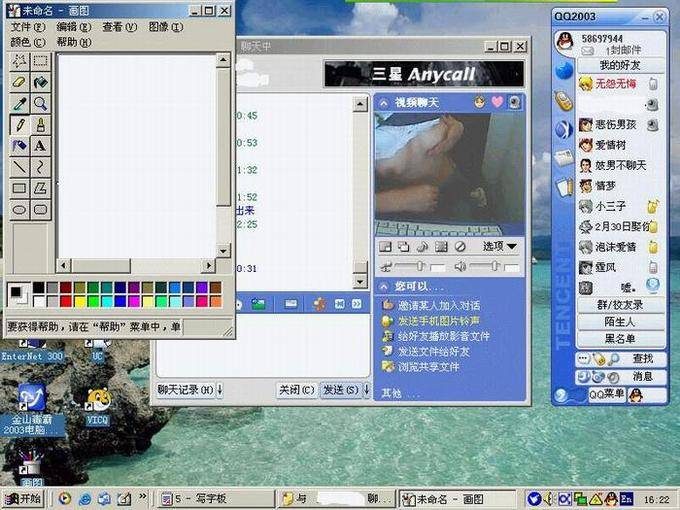Select the yellow color swatch in Paint palette

80,301
